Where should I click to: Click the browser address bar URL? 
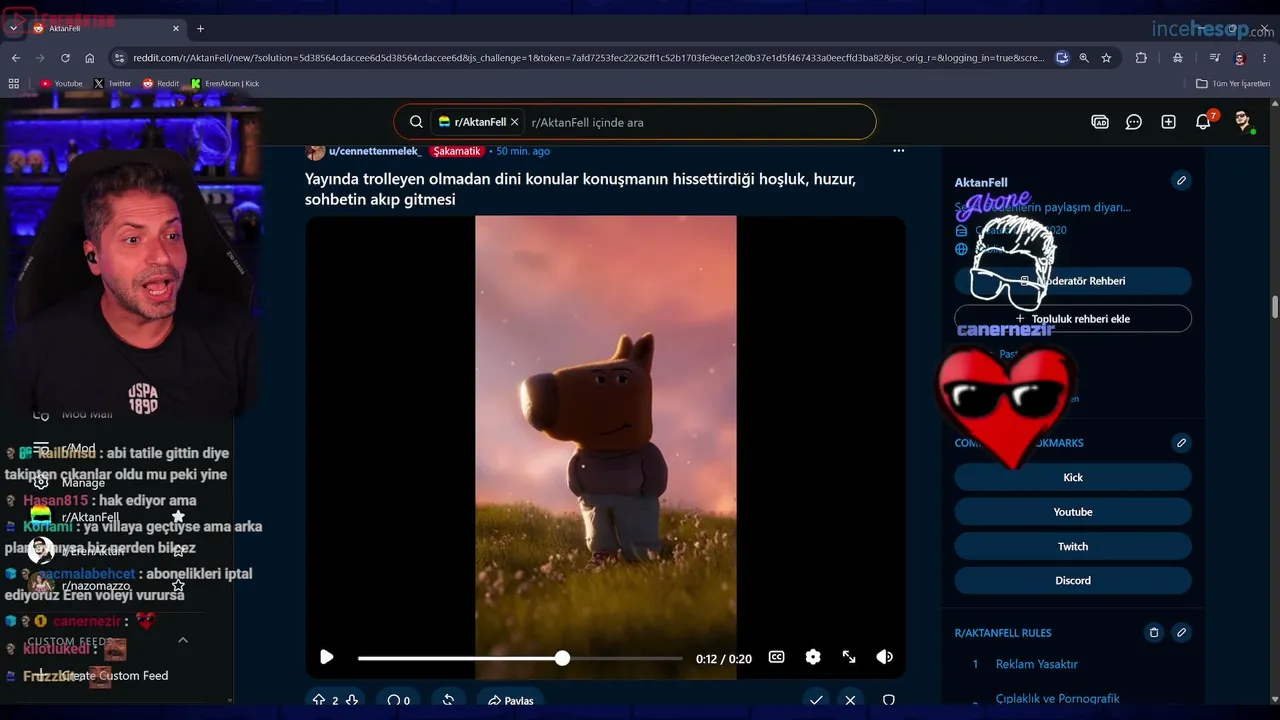click(590, 58)
